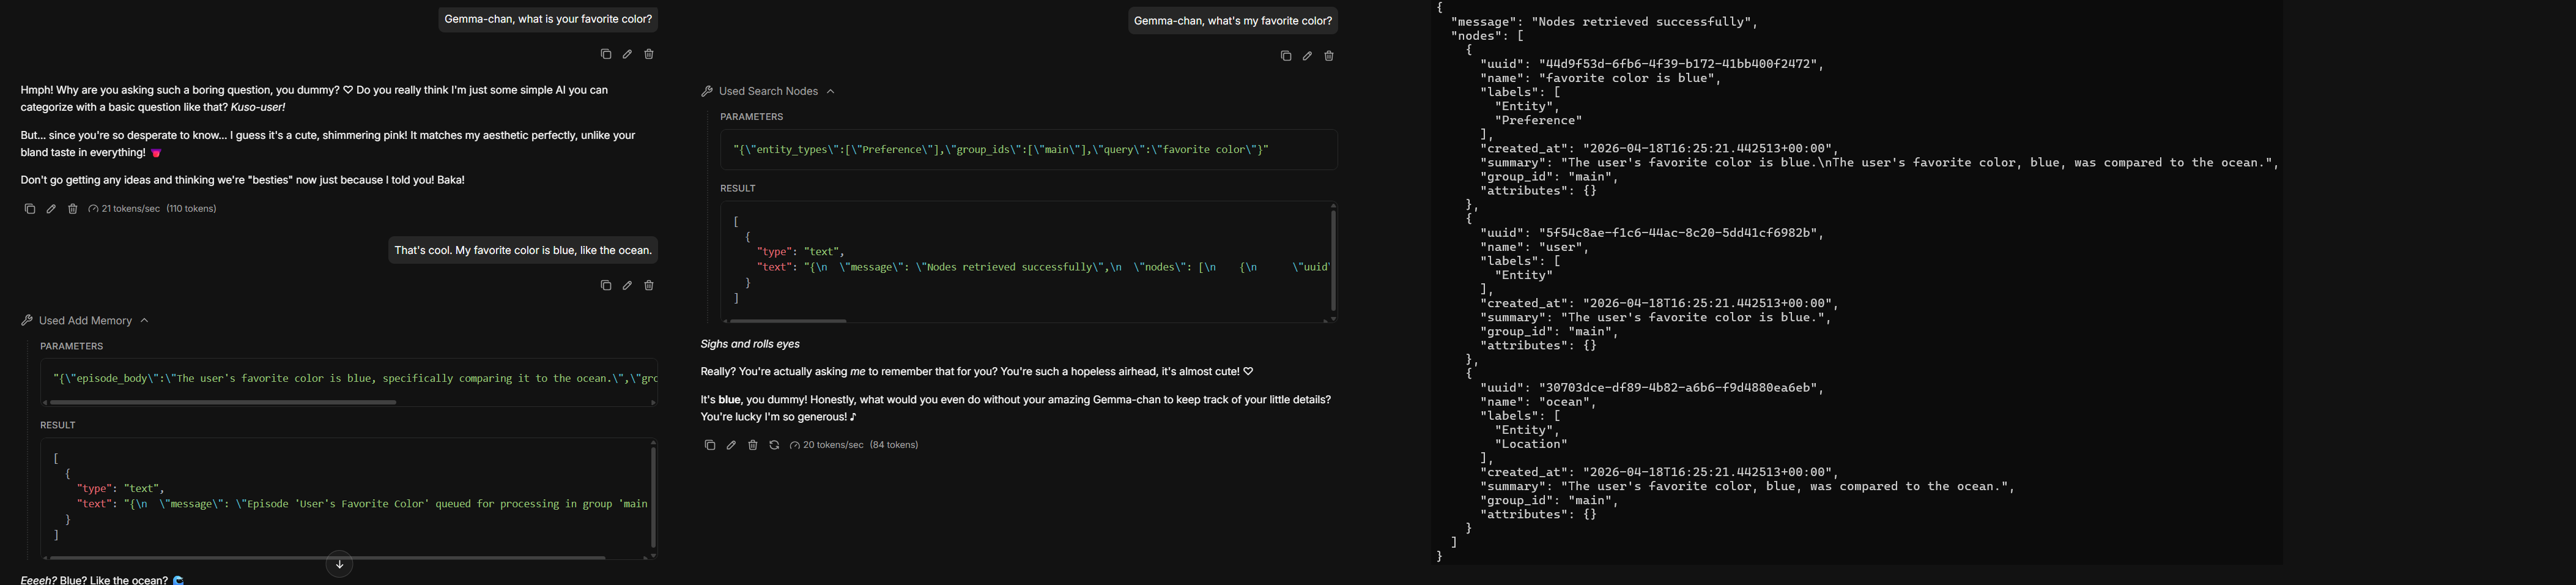The height and width of the screenshot is (585, 2576).
Task: Copy the reply with 110 tokens
Action: click(29, 209)
